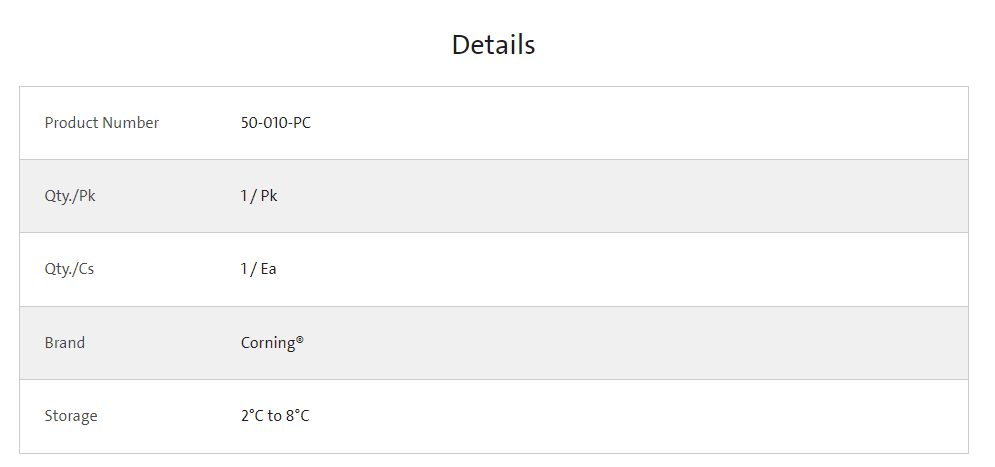The image size is (995, 467).
Task: Click the 8°C upper storage temperature
Action: click(298, 416)
